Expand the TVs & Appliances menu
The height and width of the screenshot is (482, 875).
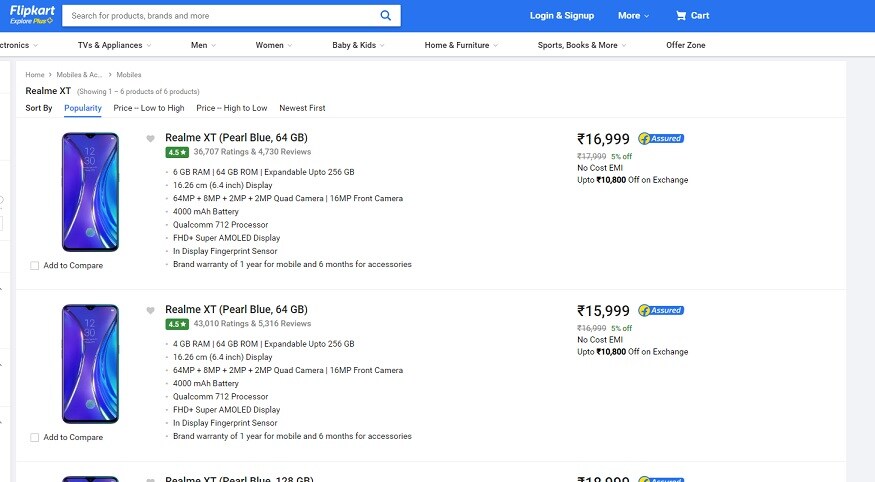(x=114, y=45)
